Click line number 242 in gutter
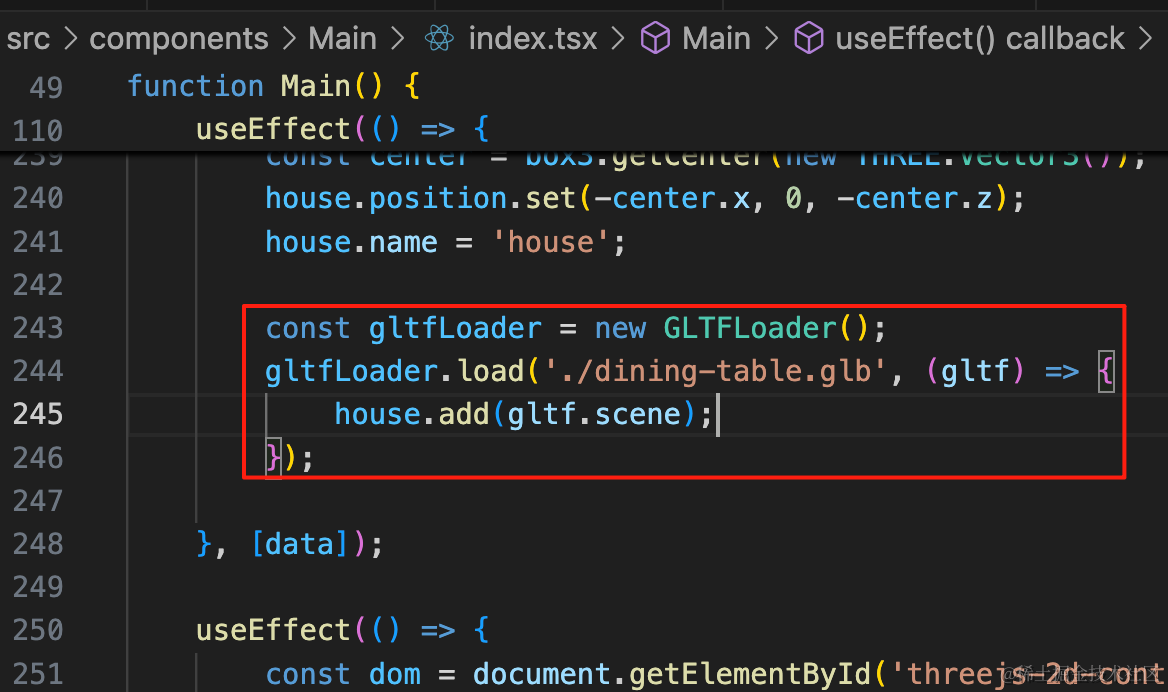 click(38, 285)
